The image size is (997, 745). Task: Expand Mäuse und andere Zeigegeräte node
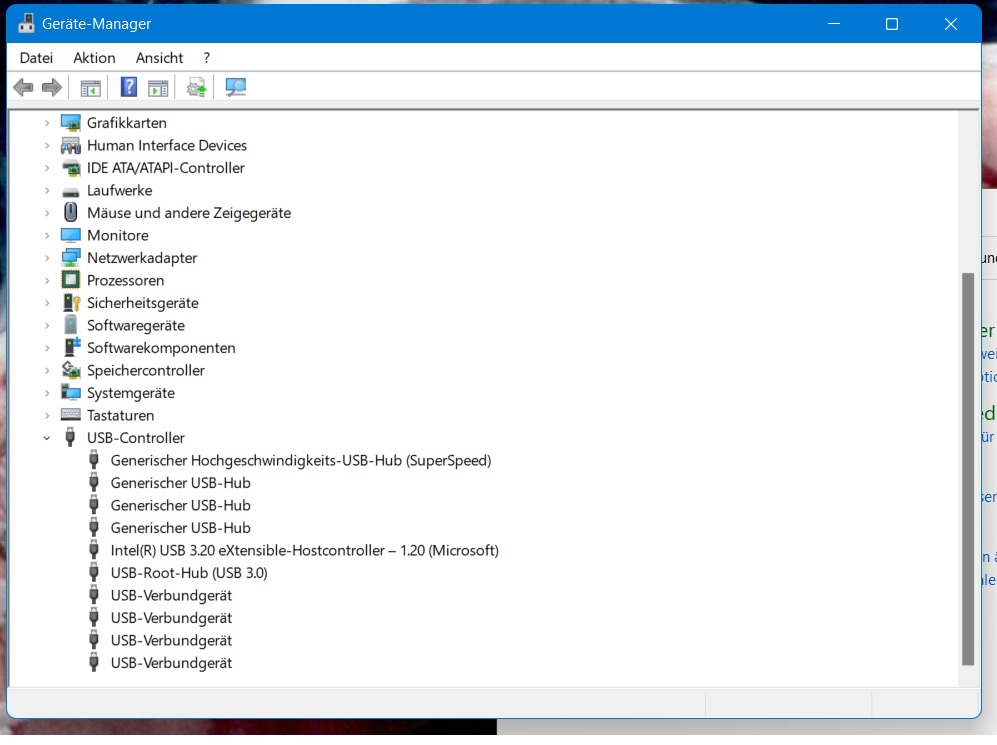[x=47, y=213]
